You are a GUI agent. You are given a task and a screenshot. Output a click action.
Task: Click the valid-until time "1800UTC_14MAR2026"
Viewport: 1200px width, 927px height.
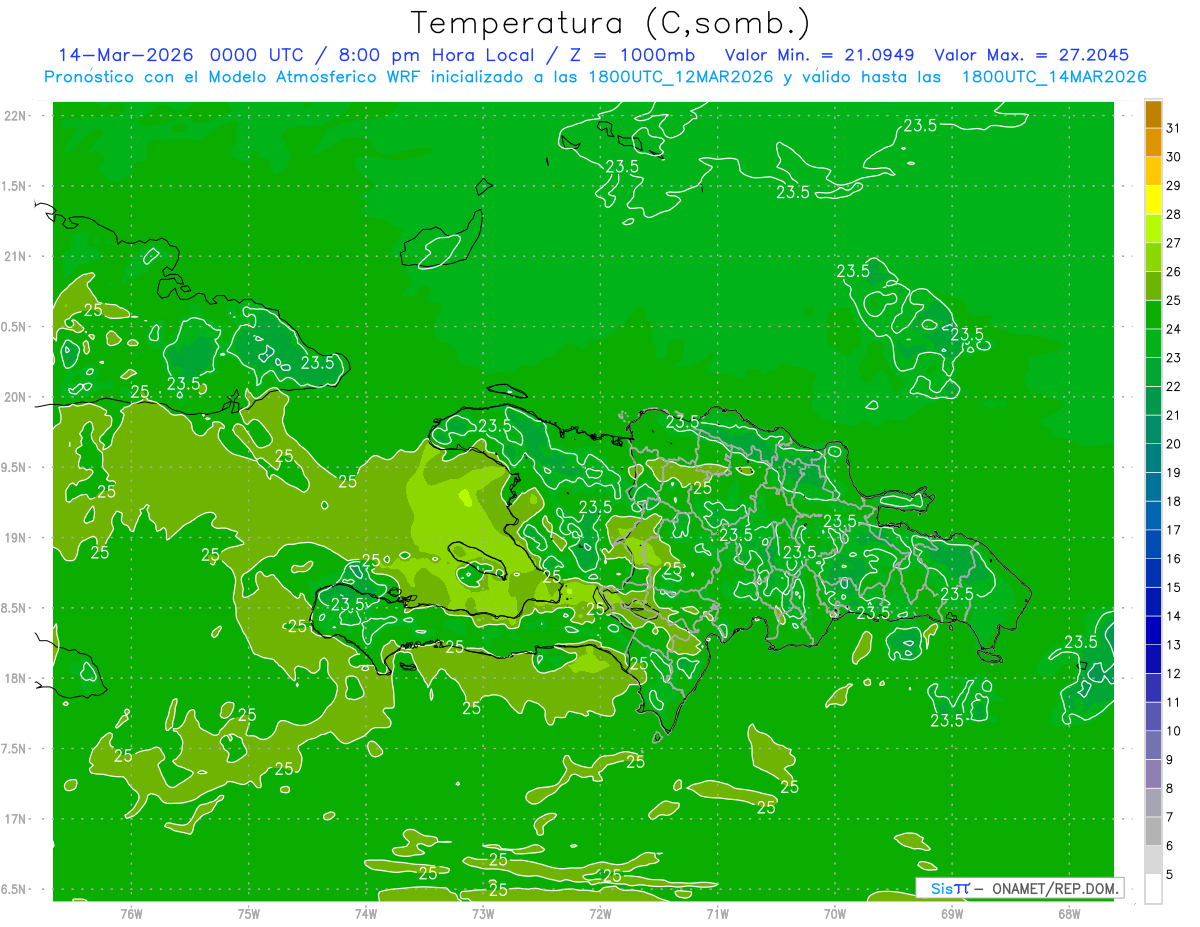tap(1054, 77)
